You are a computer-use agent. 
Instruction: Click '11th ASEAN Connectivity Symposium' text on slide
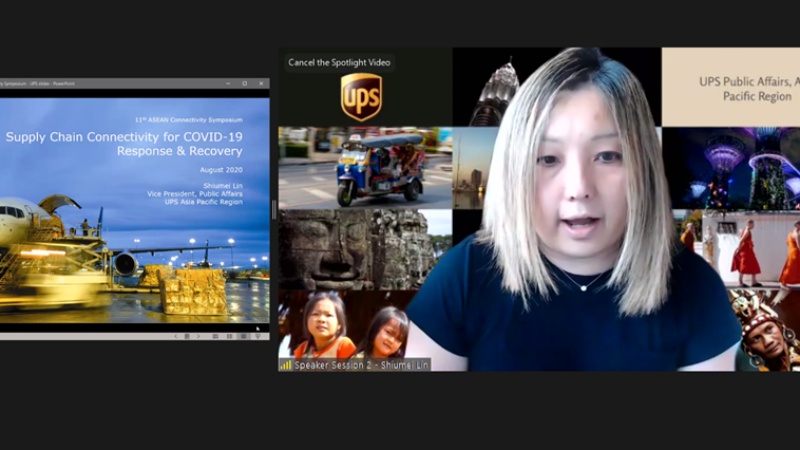[189, 120]
